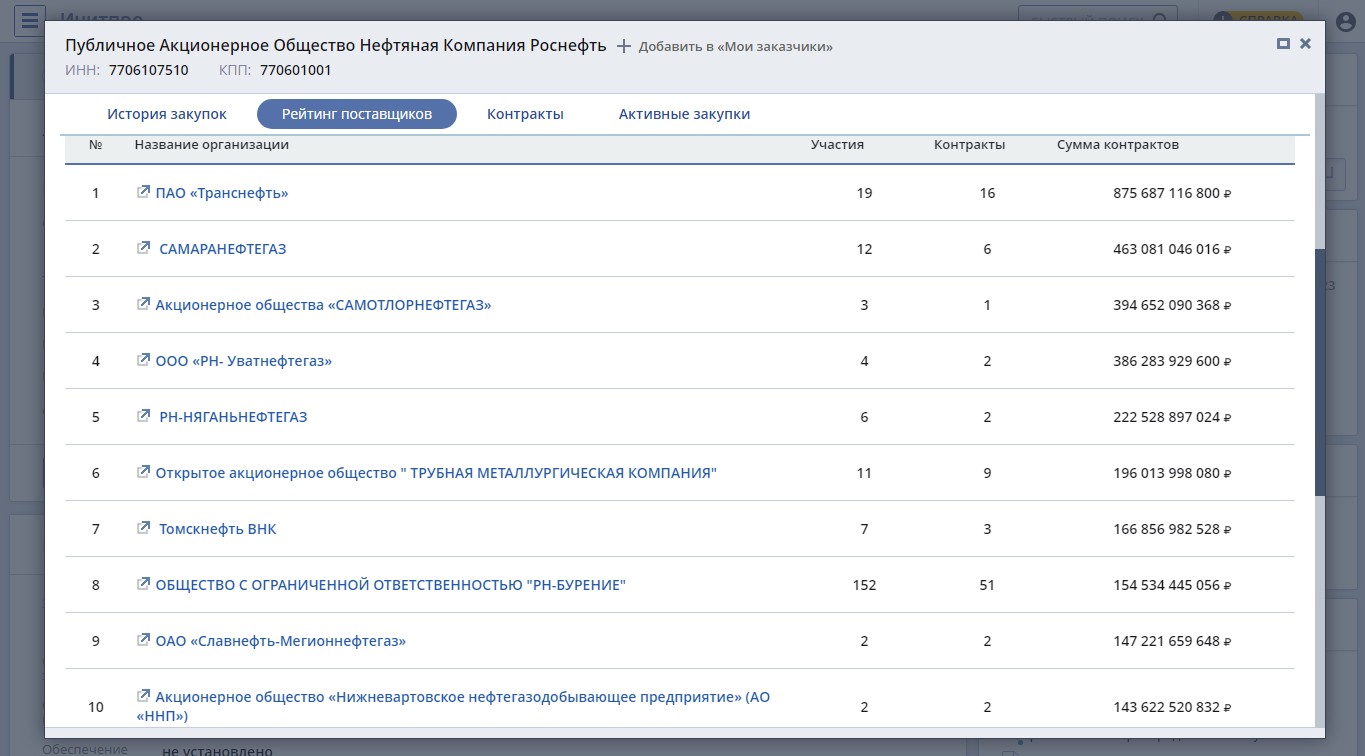1365x756 pixels.
Task: Open external link icon for «САМОТЛОРНЕФТЕГАЗ»
Action: [143, 304]
